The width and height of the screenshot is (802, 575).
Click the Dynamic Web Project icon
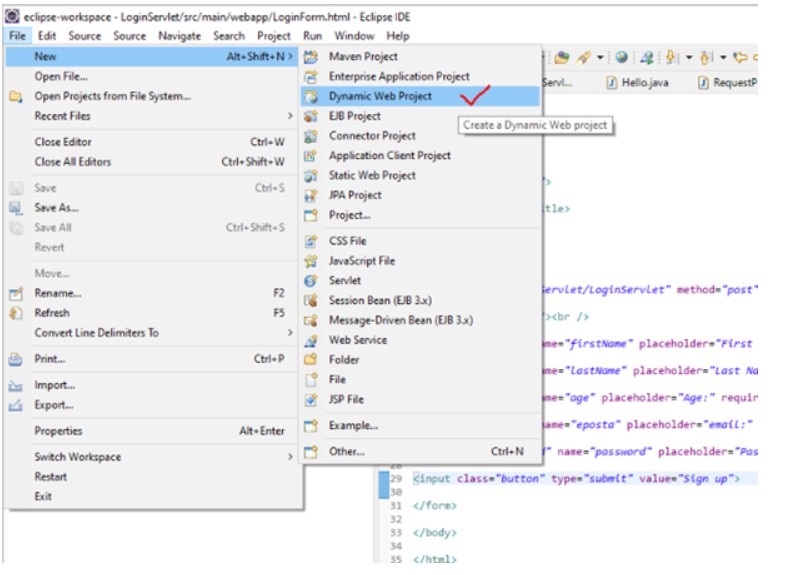[x=311, y=96]
